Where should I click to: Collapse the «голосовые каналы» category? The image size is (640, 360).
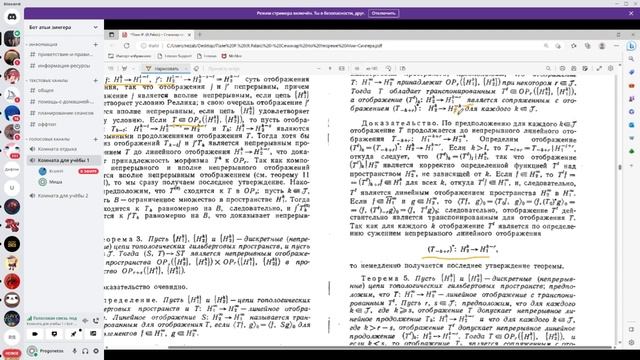point(49,139)
